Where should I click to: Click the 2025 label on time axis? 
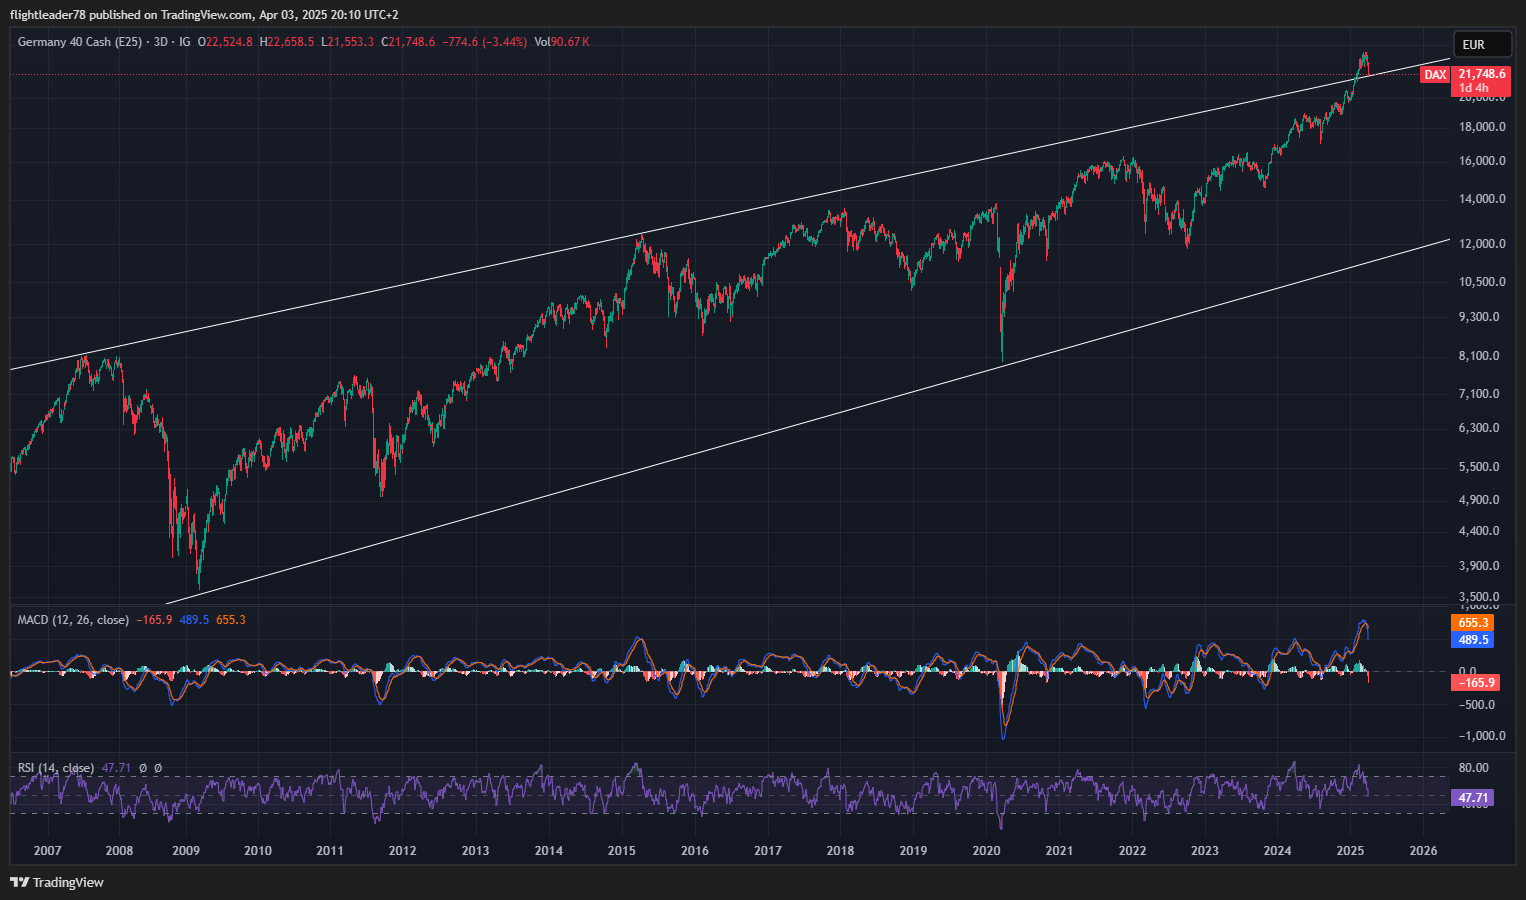coord(1350,851)
